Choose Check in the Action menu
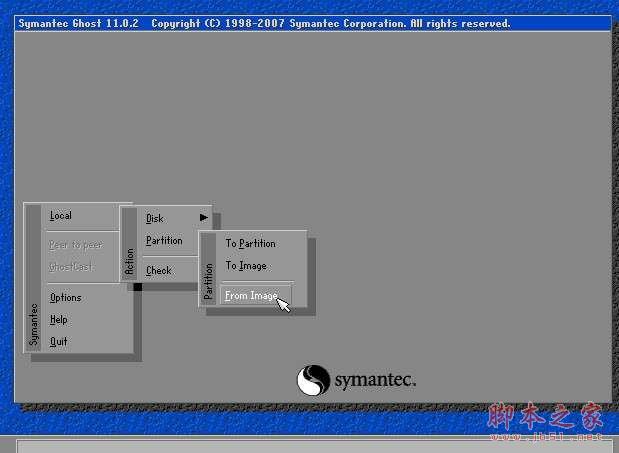619x453 pixels. click(159, 270)
